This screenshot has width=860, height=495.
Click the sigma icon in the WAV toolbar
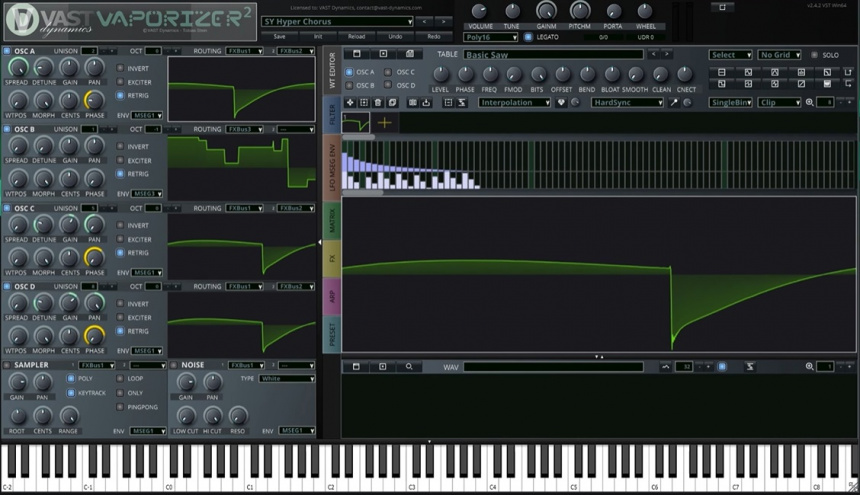750,366
